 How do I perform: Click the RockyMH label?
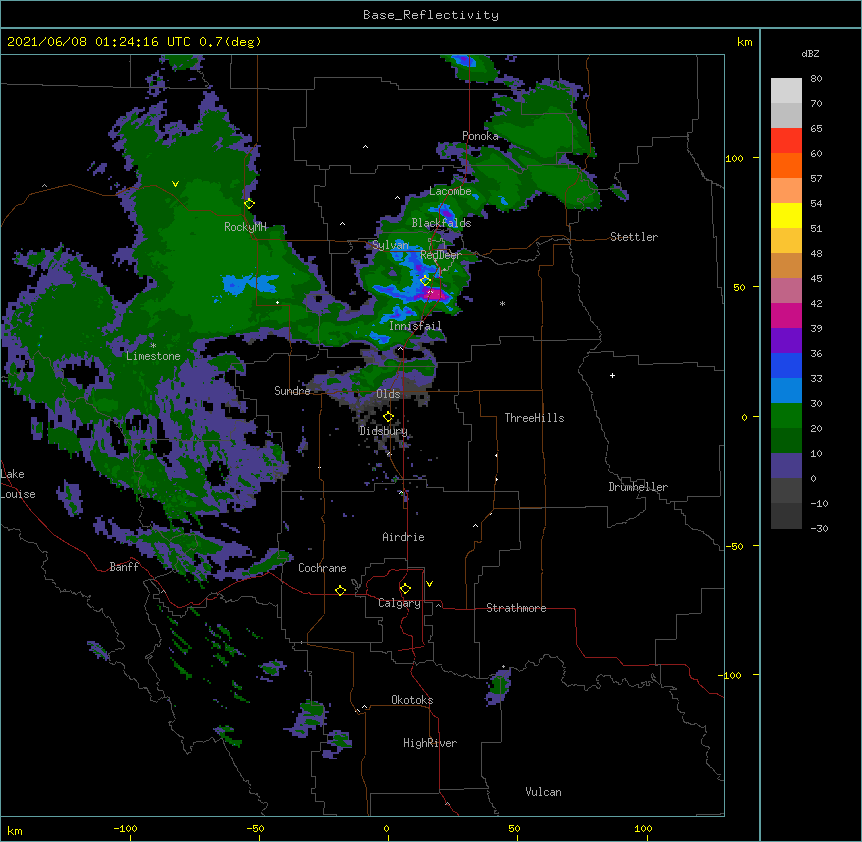245,227
